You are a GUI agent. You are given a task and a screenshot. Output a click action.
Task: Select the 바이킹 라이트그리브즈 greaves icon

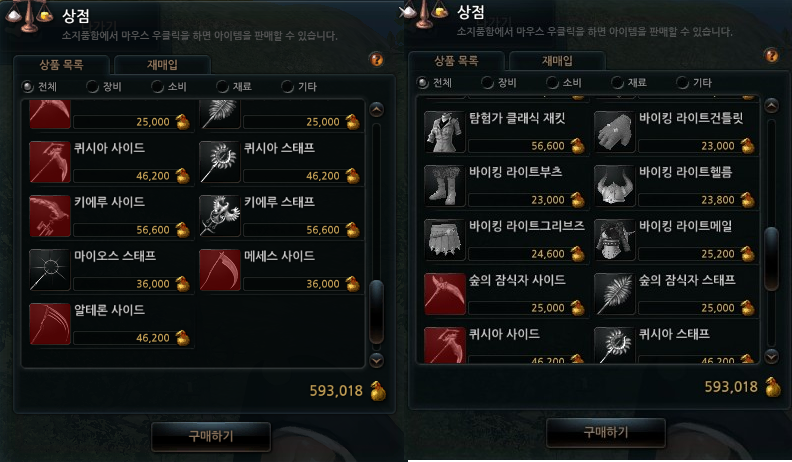coord(444,240)
